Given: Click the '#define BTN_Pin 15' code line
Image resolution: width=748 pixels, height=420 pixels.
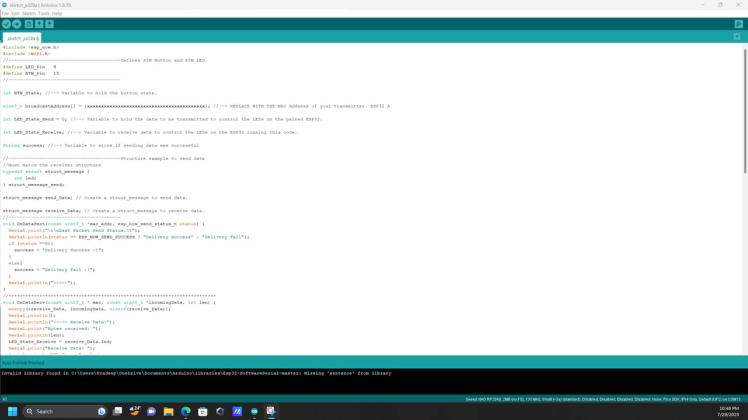Looking at the screenshot, I should [x=31, y=74].
